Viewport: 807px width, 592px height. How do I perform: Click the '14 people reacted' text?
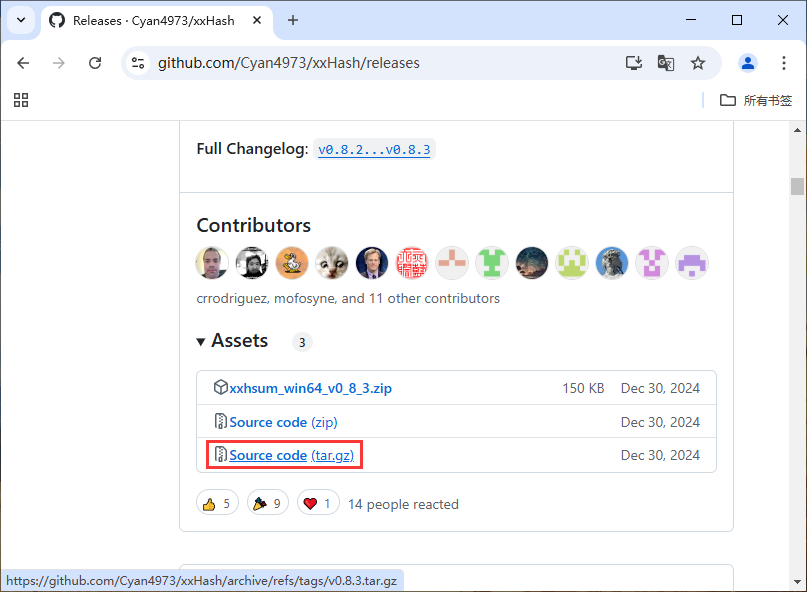(x=403, y=504)
